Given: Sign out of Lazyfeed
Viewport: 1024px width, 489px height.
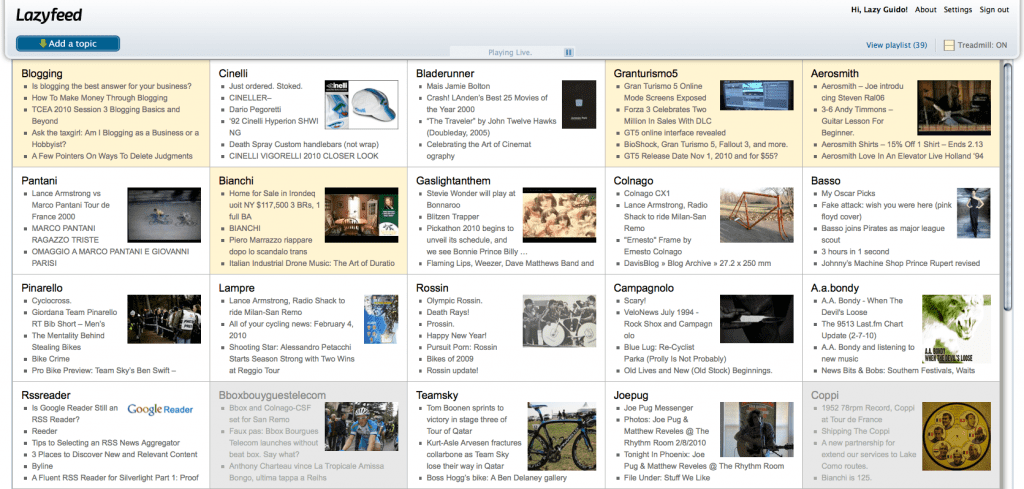Looking at the screenshot, I should 994,10.
